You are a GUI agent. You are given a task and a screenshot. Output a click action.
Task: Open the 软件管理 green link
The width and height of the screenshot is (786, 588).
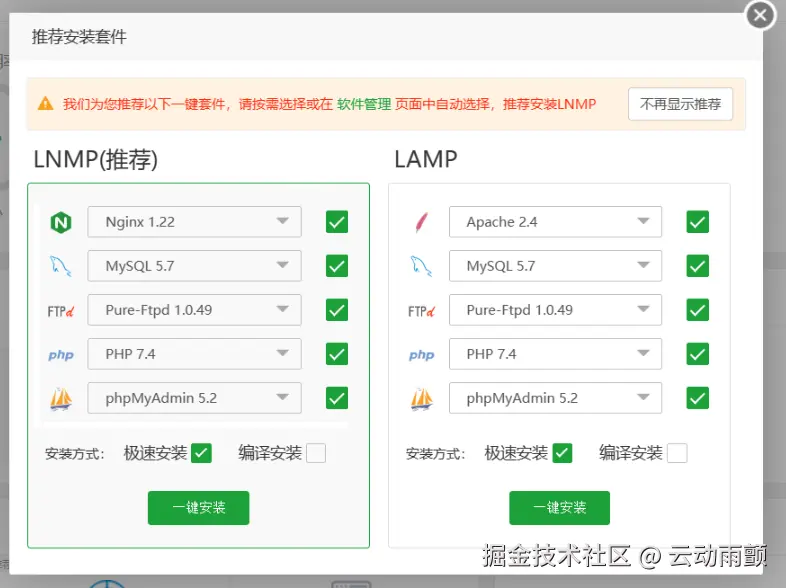364,104
